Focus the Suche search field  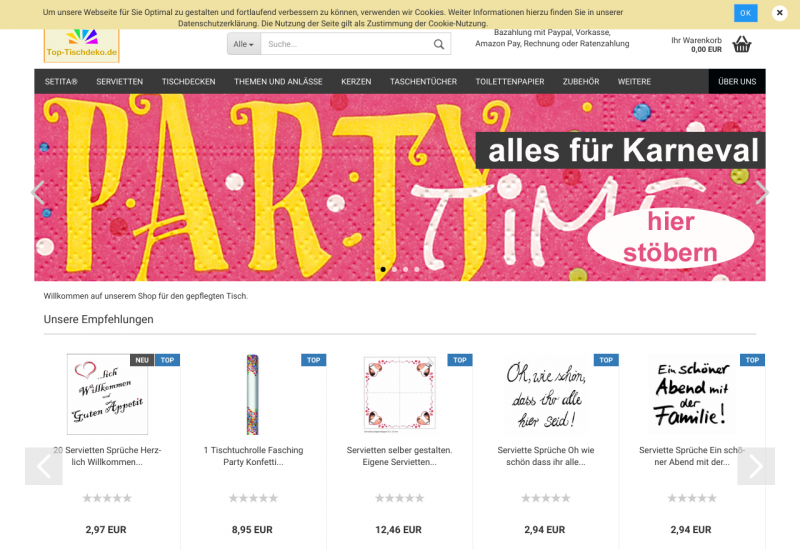347,44
